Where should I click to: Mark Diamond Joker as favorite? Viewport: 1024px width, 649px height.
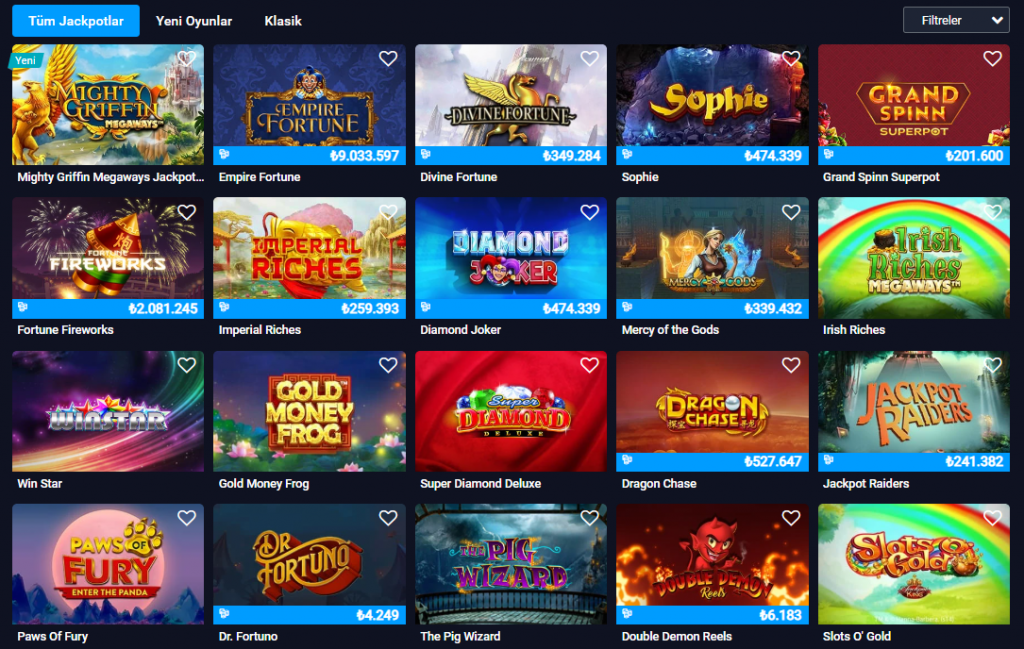(x=589, y=212)
